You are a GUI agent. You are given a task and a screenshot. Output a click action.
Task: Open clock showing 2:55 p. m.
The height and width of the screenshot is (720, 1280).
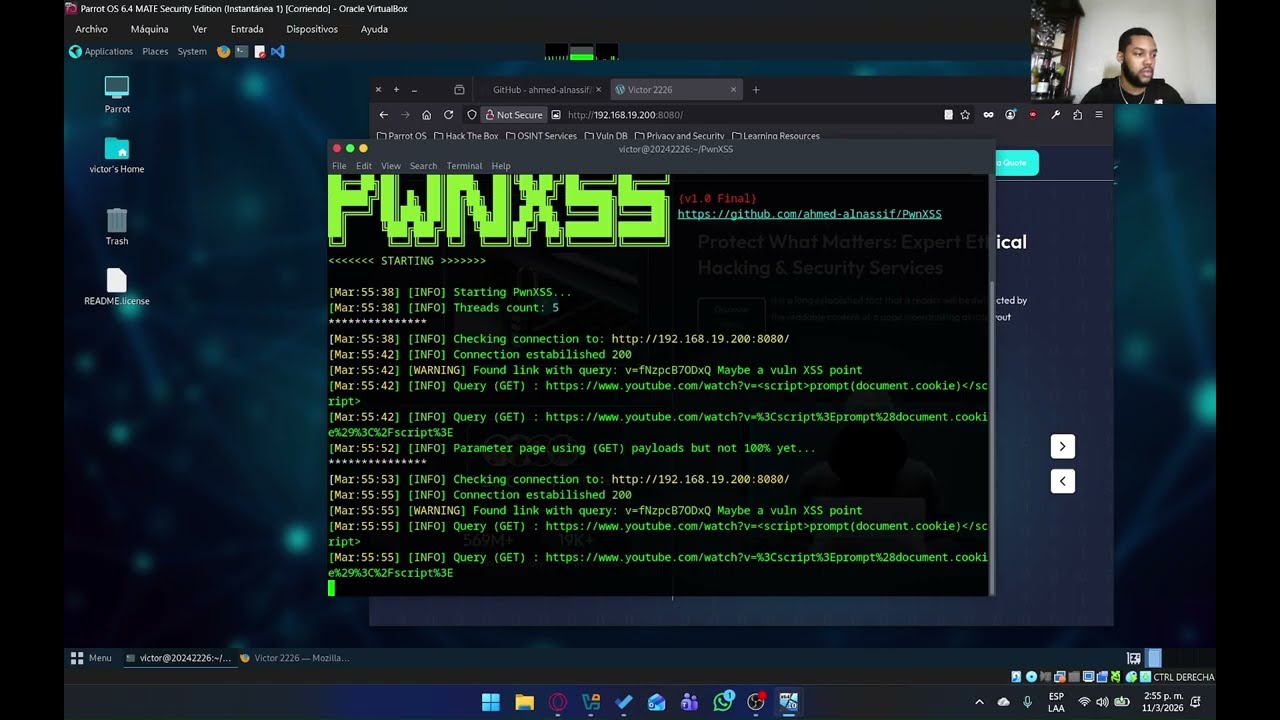[x=1163, y=702]
